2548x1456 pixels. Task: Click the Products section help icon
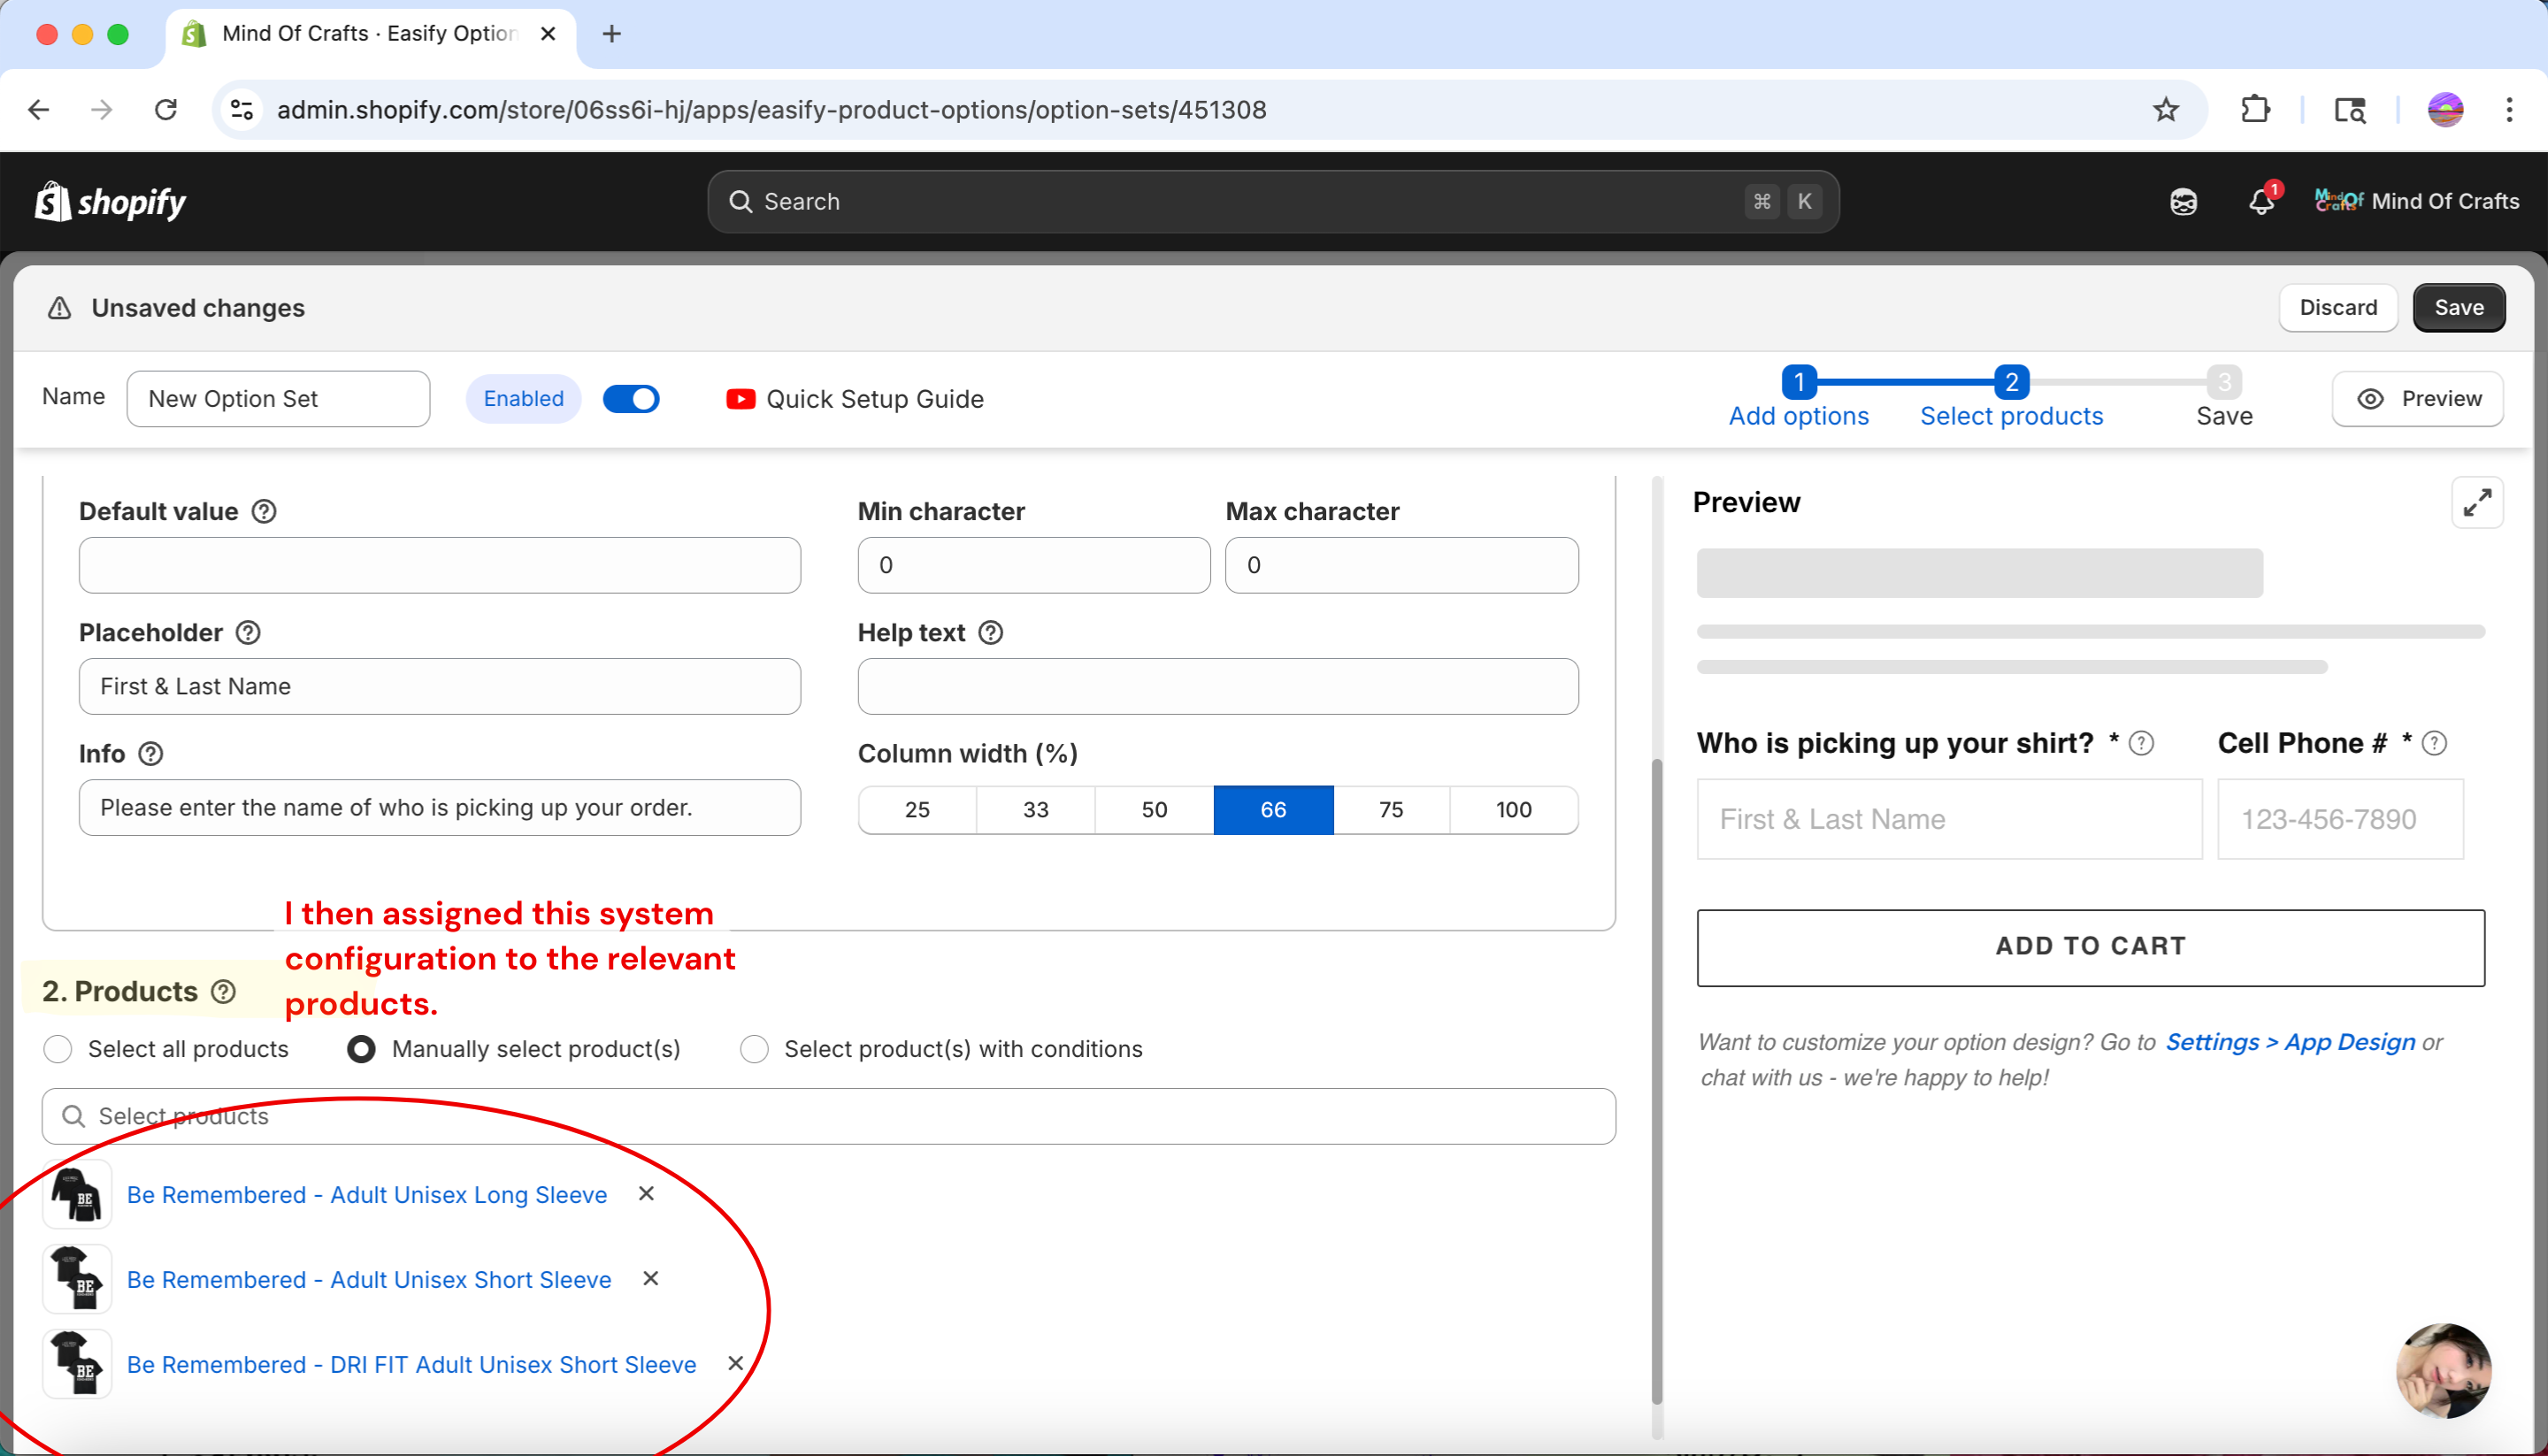click(224, 991)
